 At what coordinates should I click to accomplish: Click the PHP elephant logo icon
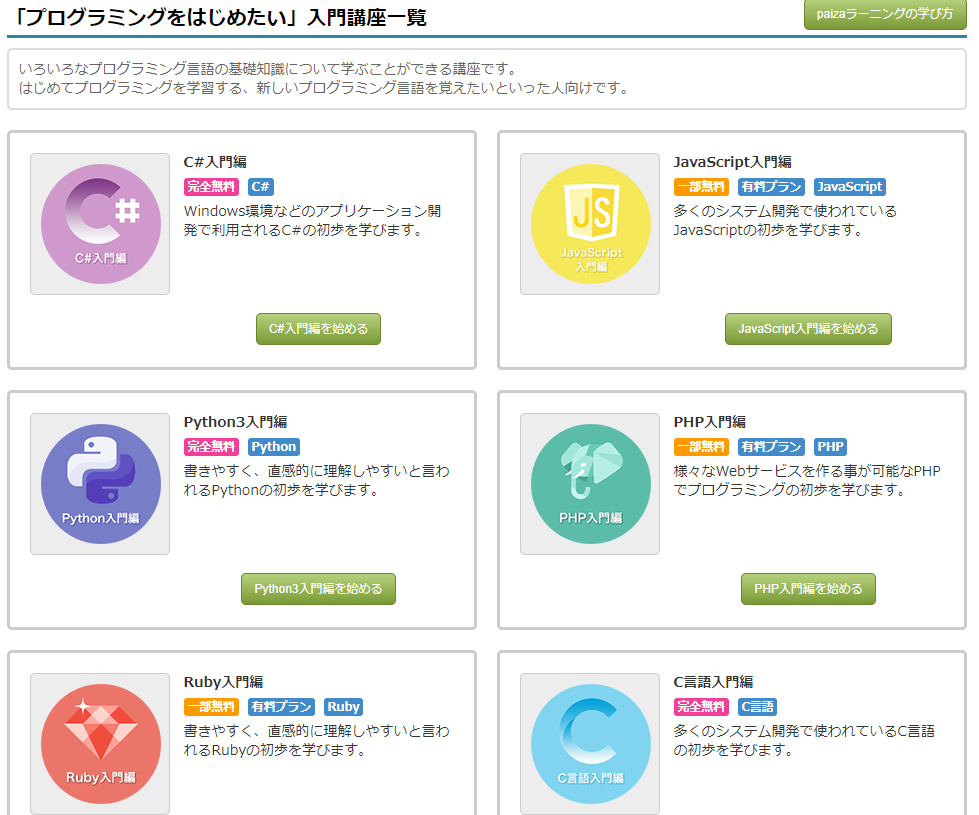tap(590, 484)
